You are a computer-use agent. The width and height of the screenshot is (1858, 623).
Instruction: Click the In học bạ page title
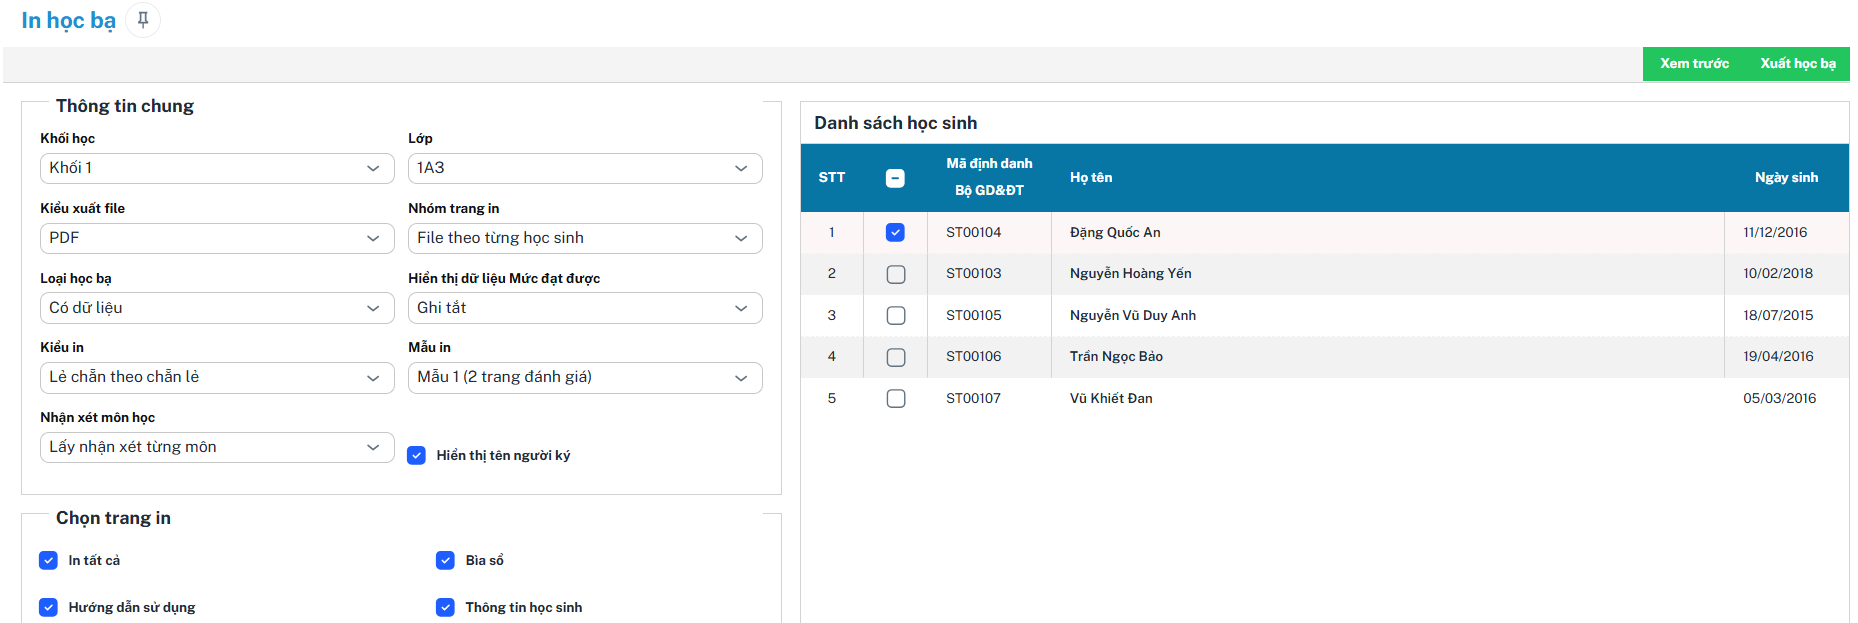68,21
